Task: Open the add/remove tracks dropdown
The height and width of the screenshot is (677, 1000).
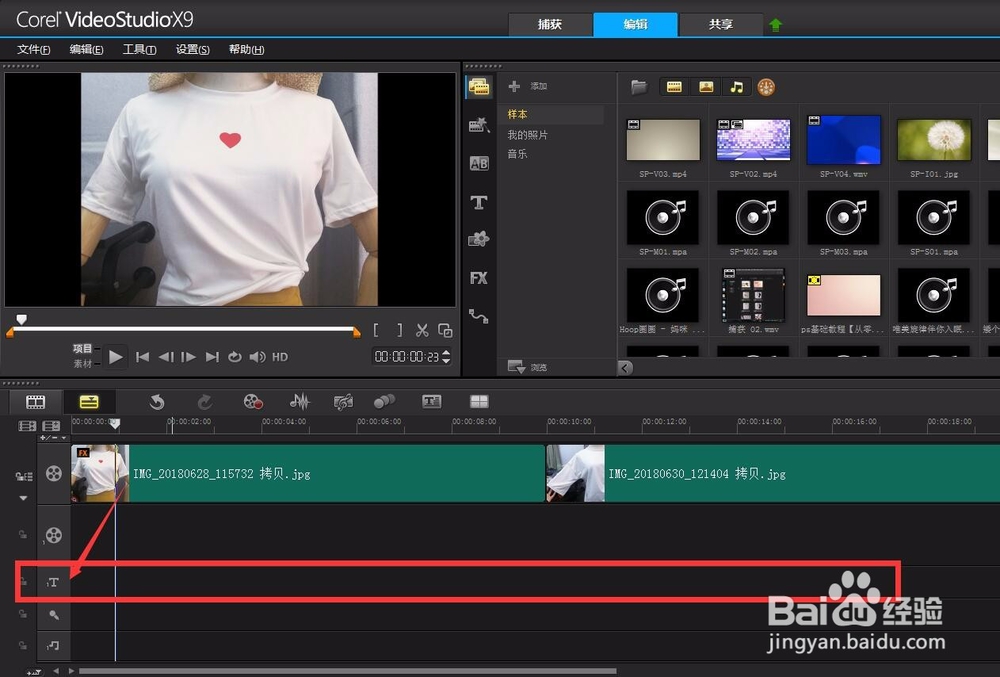Action: click(x=53, y=438)
